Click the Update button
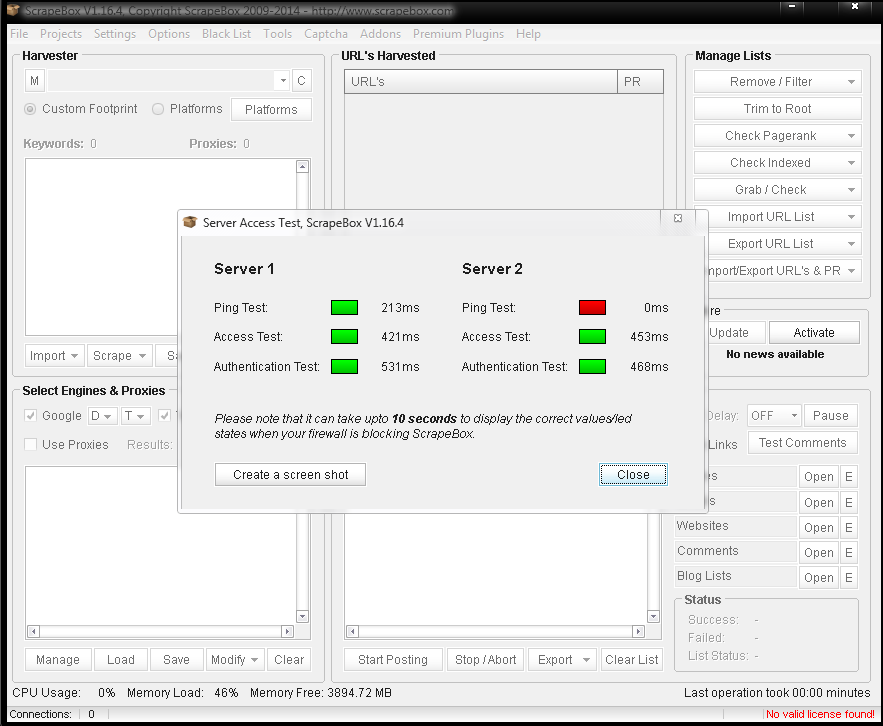 click(736, 332)
